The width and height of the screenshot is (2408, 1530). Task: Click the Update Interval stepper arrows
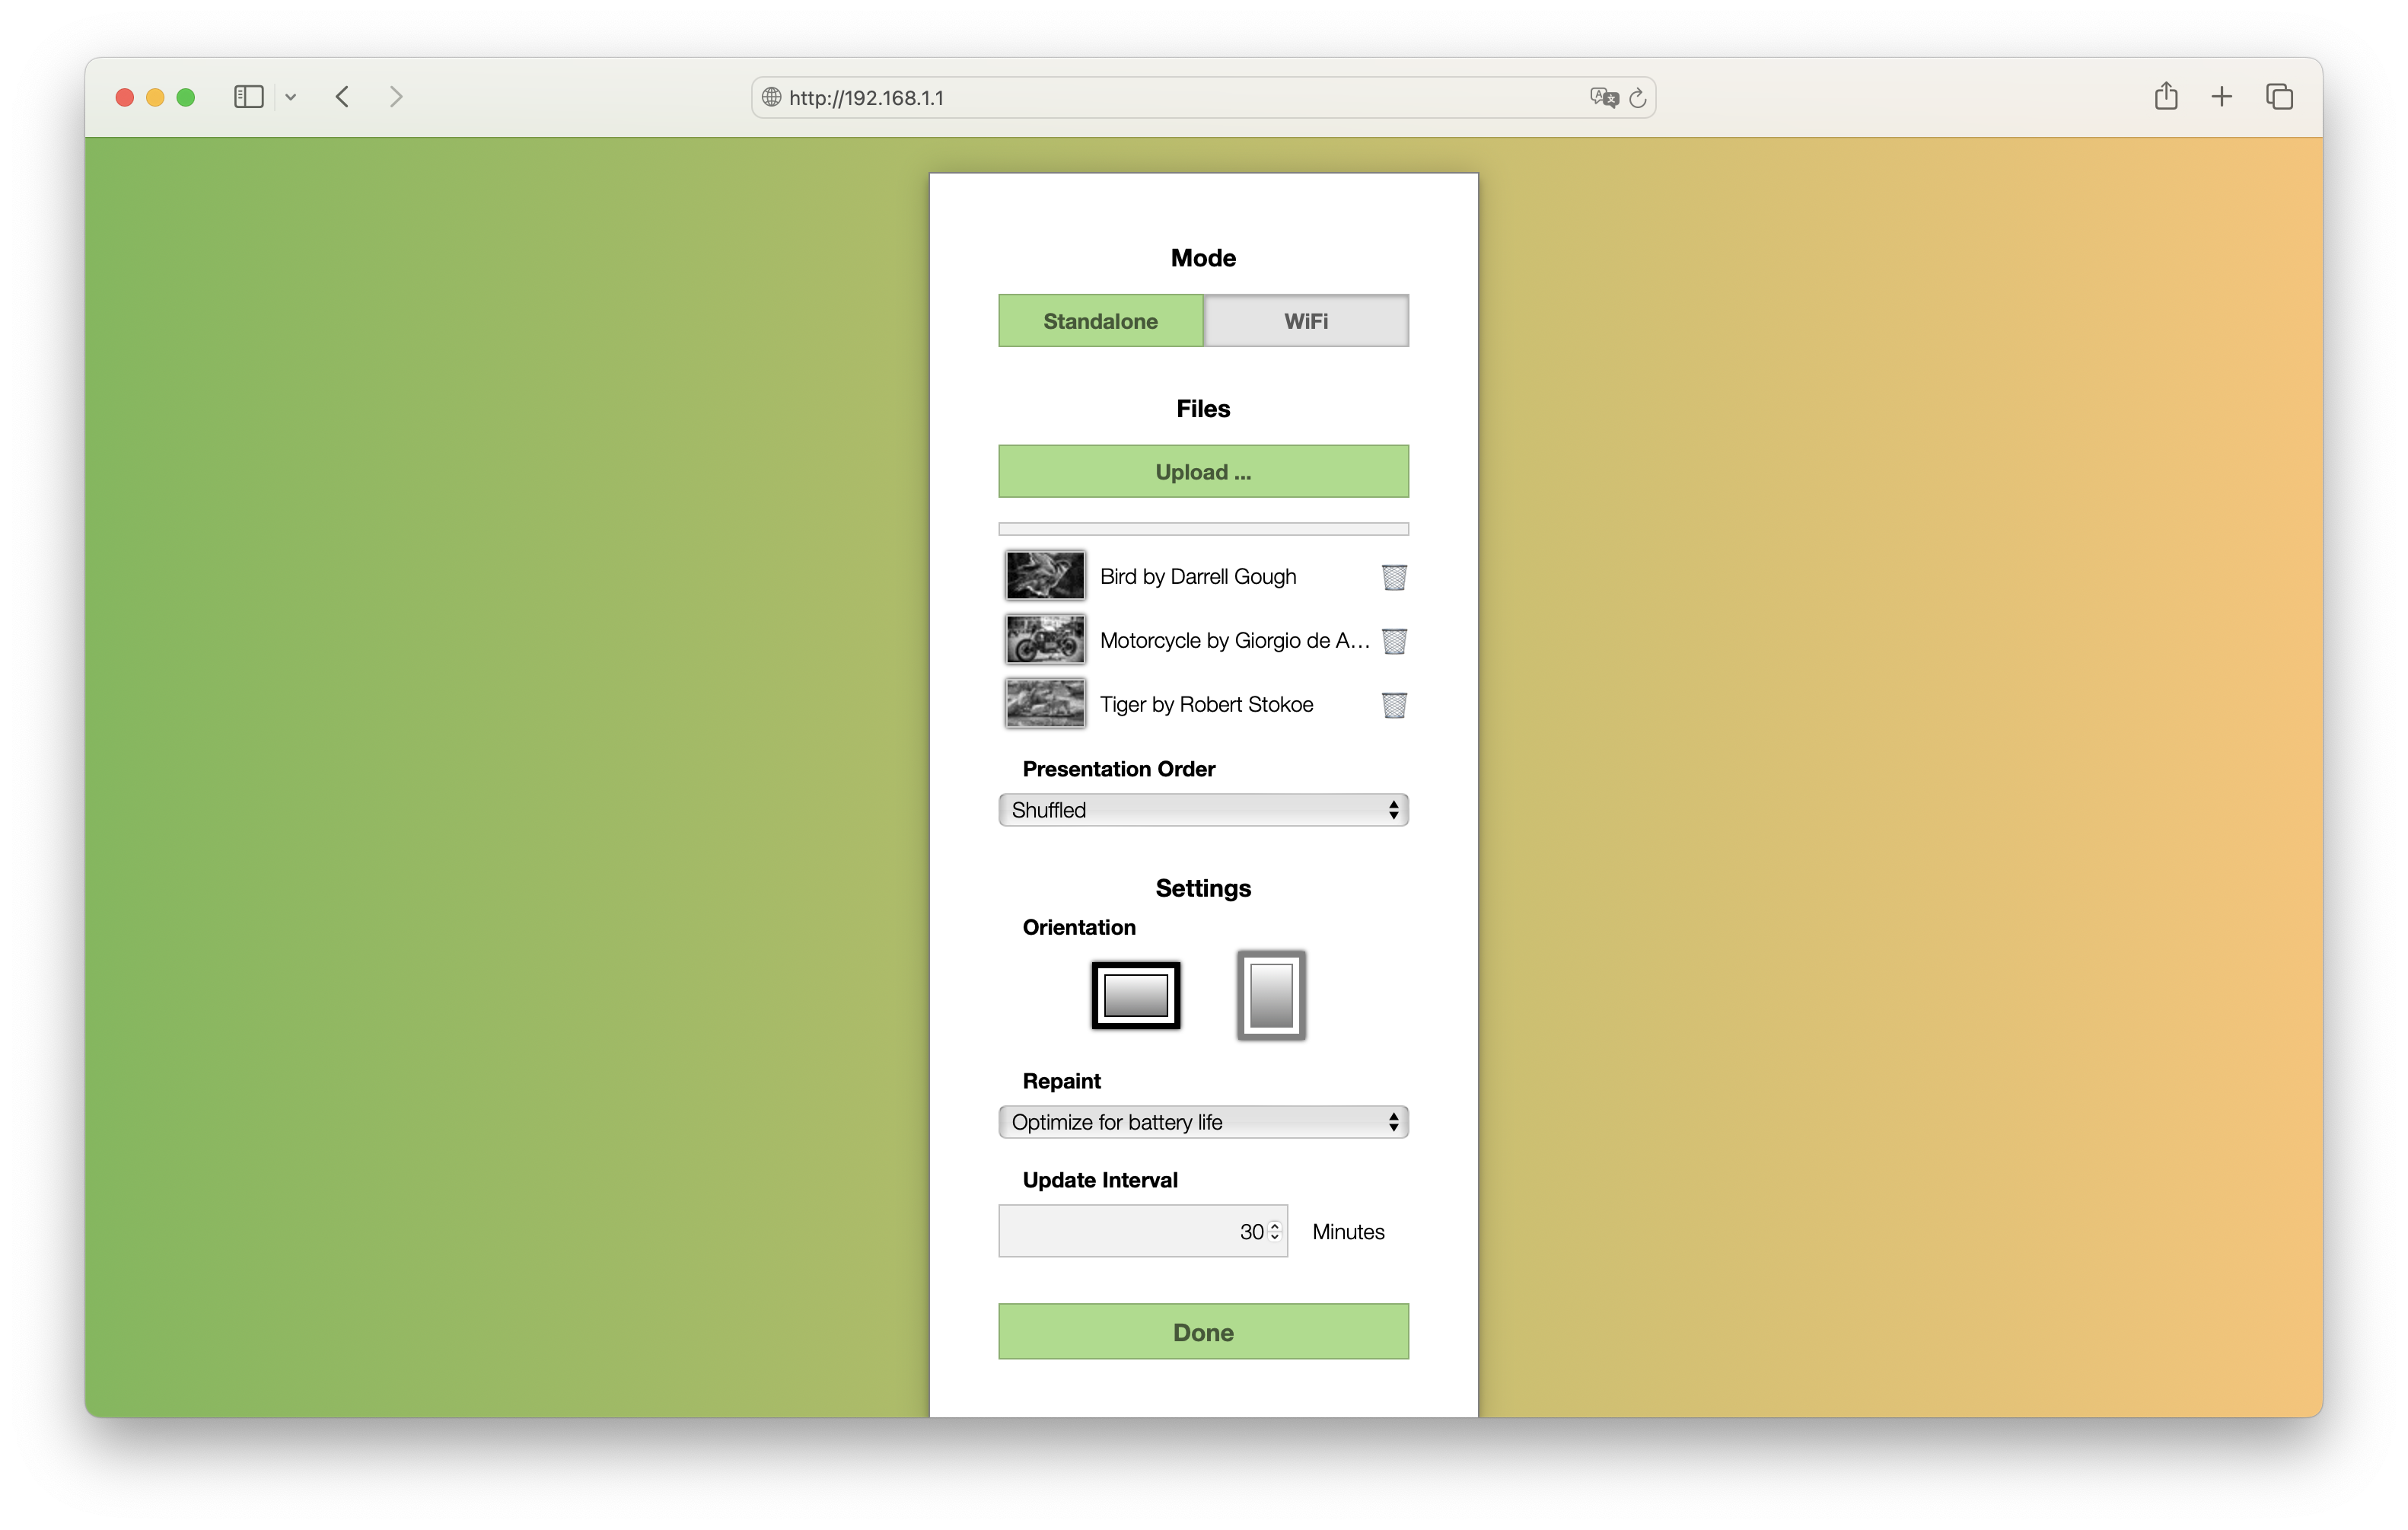pyautogui.click(x=1274, y=1232)
